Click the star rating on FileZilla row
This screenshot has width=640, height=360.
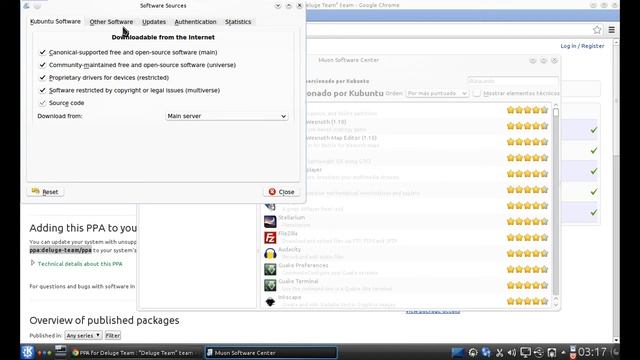(527, 238)
